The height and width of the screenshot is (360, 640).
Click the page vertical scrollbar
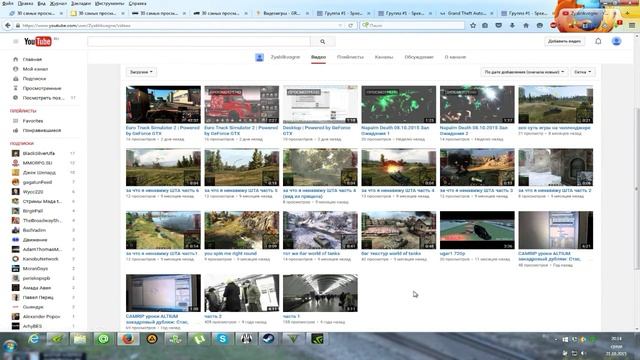pos(636,188)
